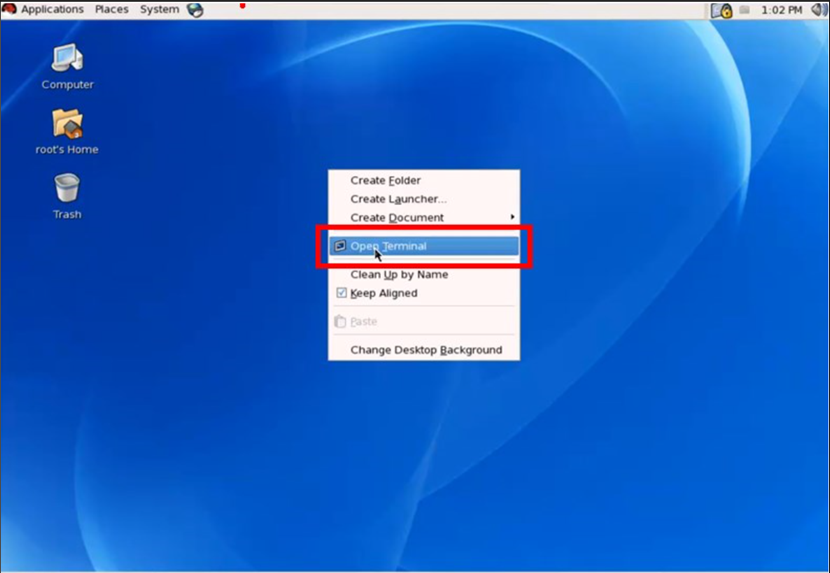Screen dimensions: 830x573
Task: Open the Places menu
Action: pos(112,10)
